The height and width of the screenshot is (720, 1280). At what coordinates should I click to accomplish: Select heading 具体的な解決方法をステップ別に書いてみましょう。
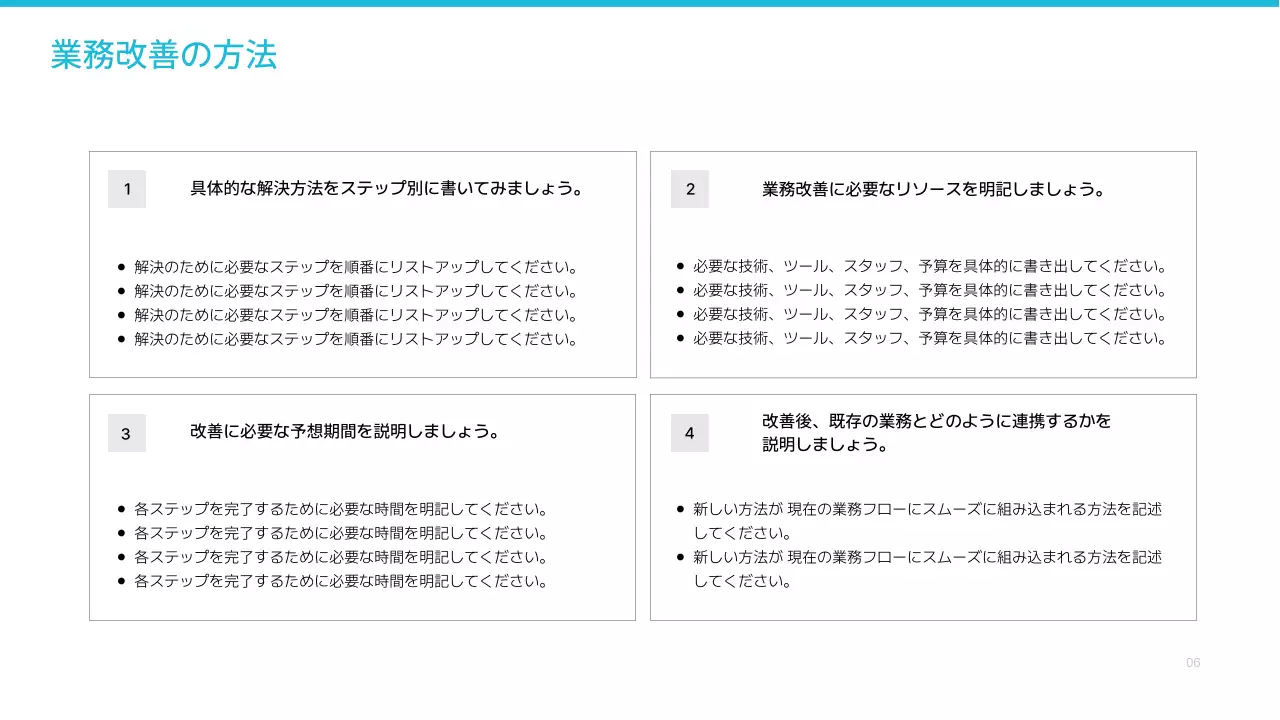coord(386,188)
